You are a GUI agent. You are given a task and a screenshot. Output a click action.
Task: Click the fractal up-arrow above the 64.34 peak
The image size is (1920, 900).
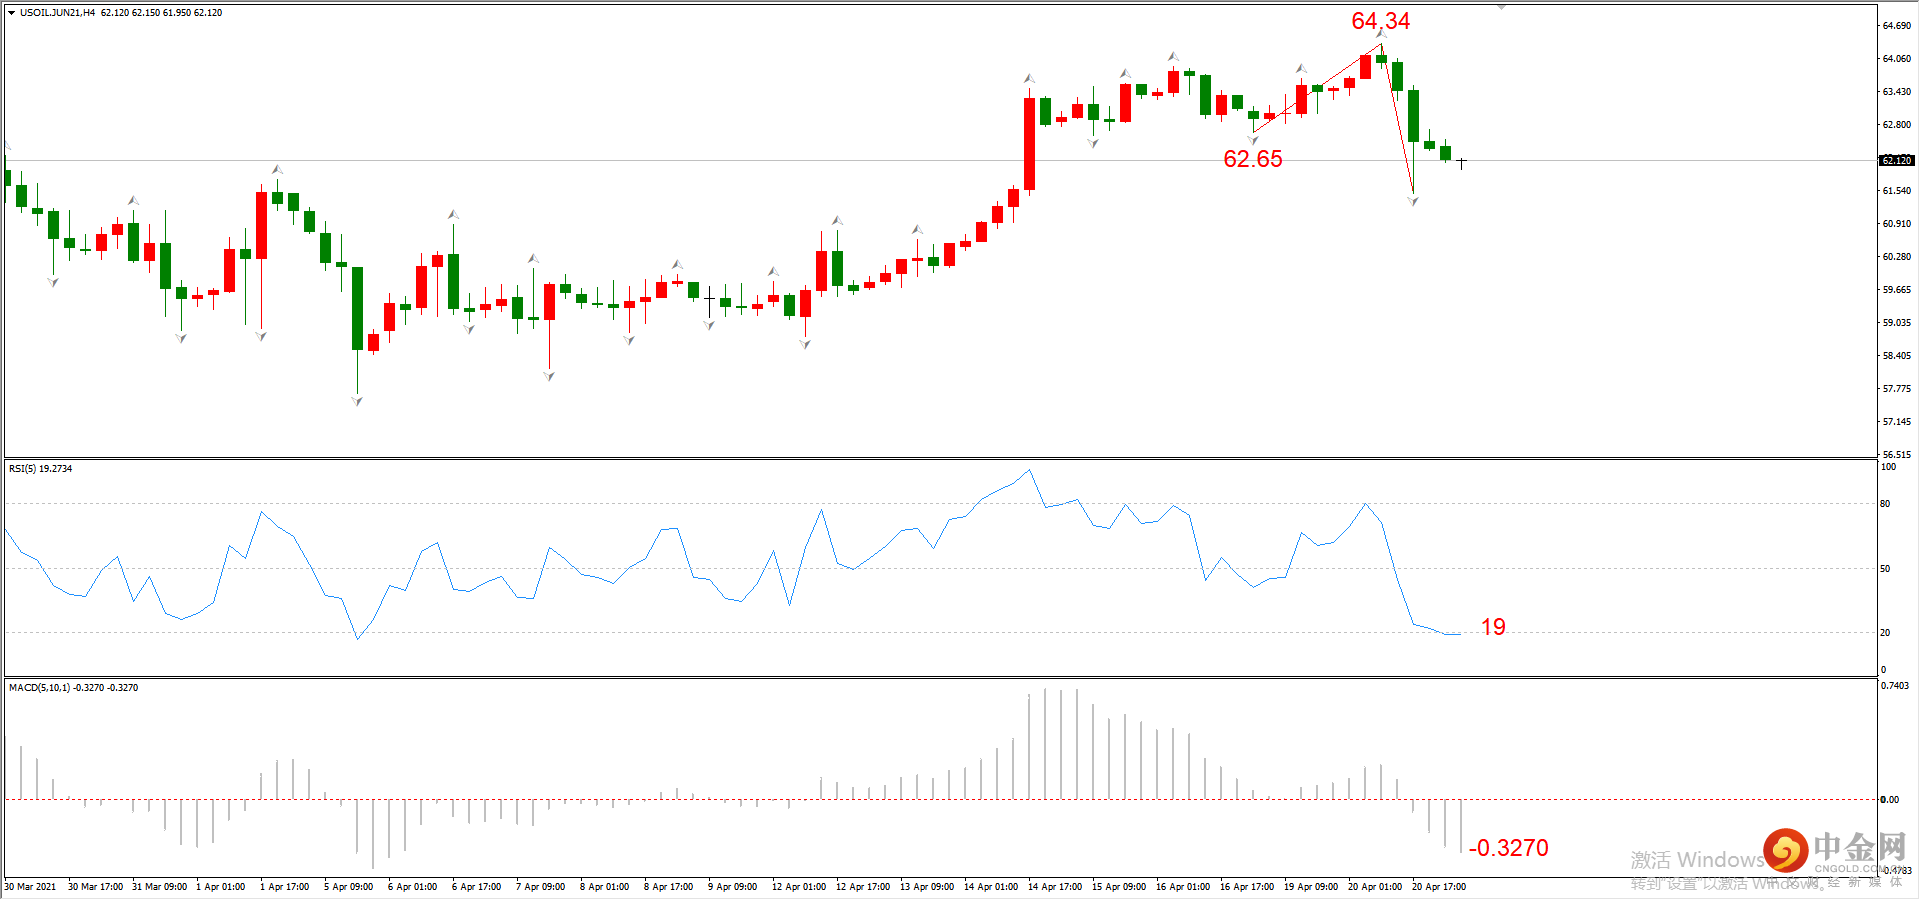pyautogui.click(x=1381, y=34)
